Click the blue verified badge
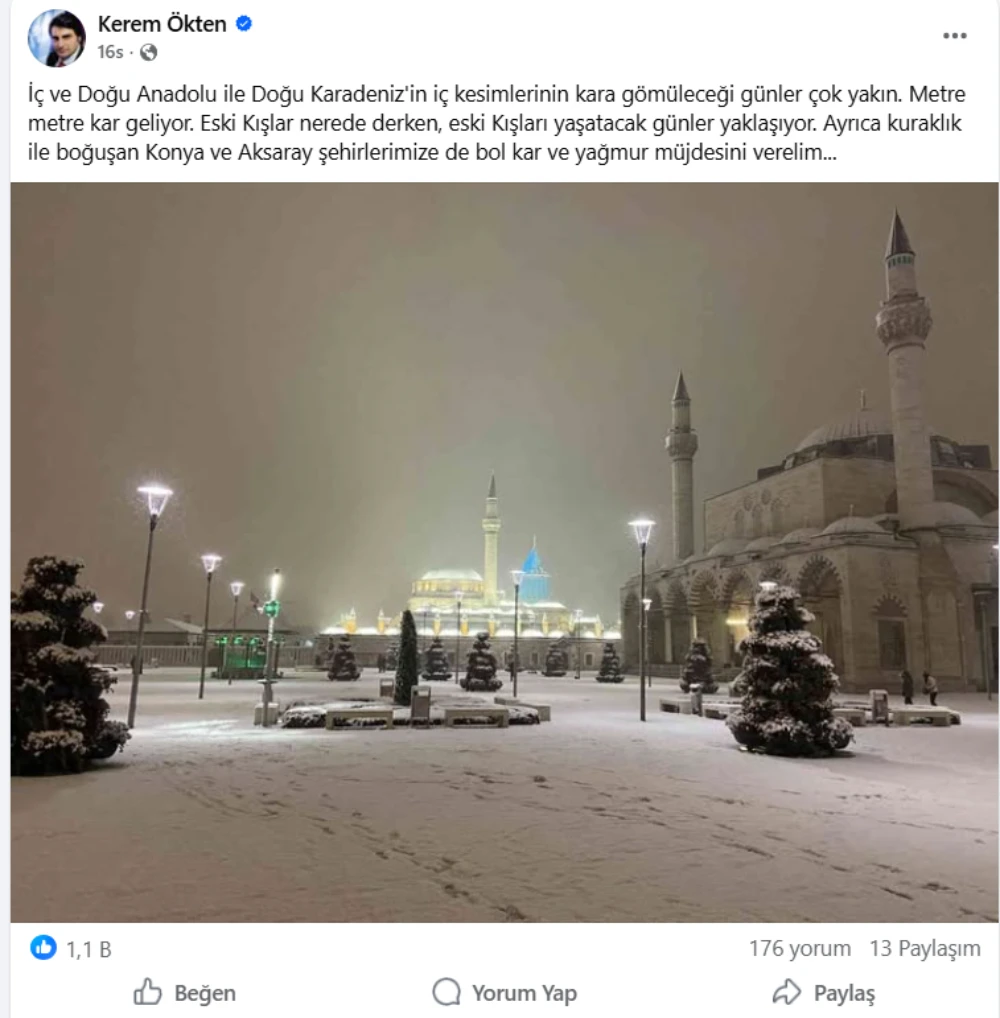Image resolution: width=1000 pixels, height=1018 pixels. click(244, 24)
